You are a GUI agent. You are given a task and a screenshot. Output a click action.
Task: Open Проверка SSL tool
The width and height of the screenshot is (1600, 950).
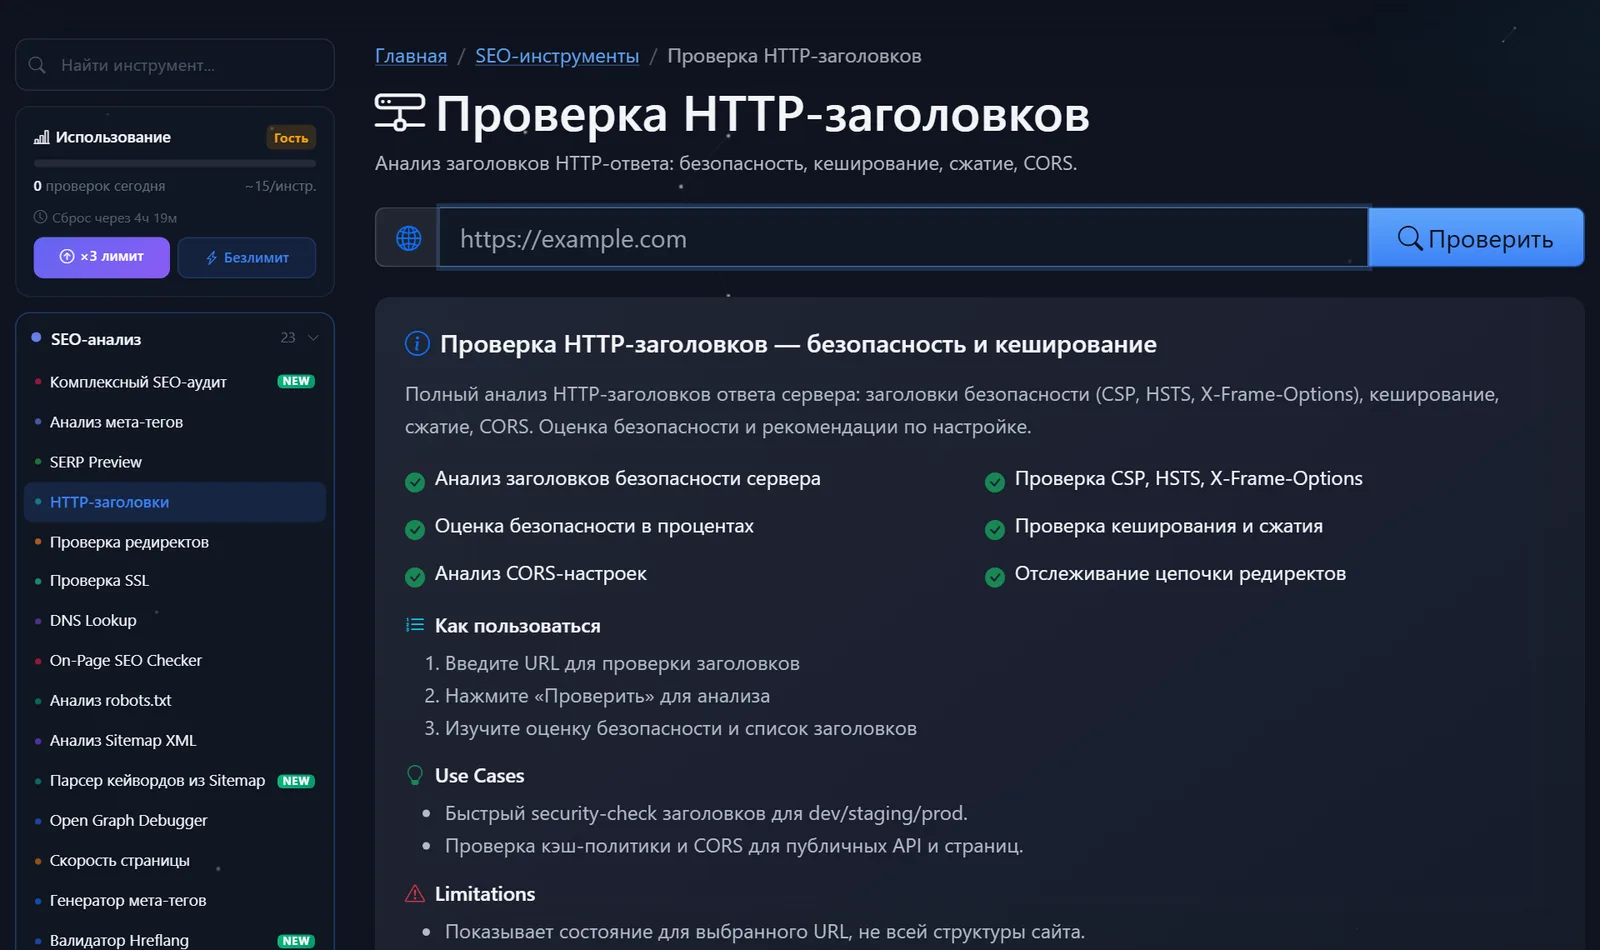175,580
